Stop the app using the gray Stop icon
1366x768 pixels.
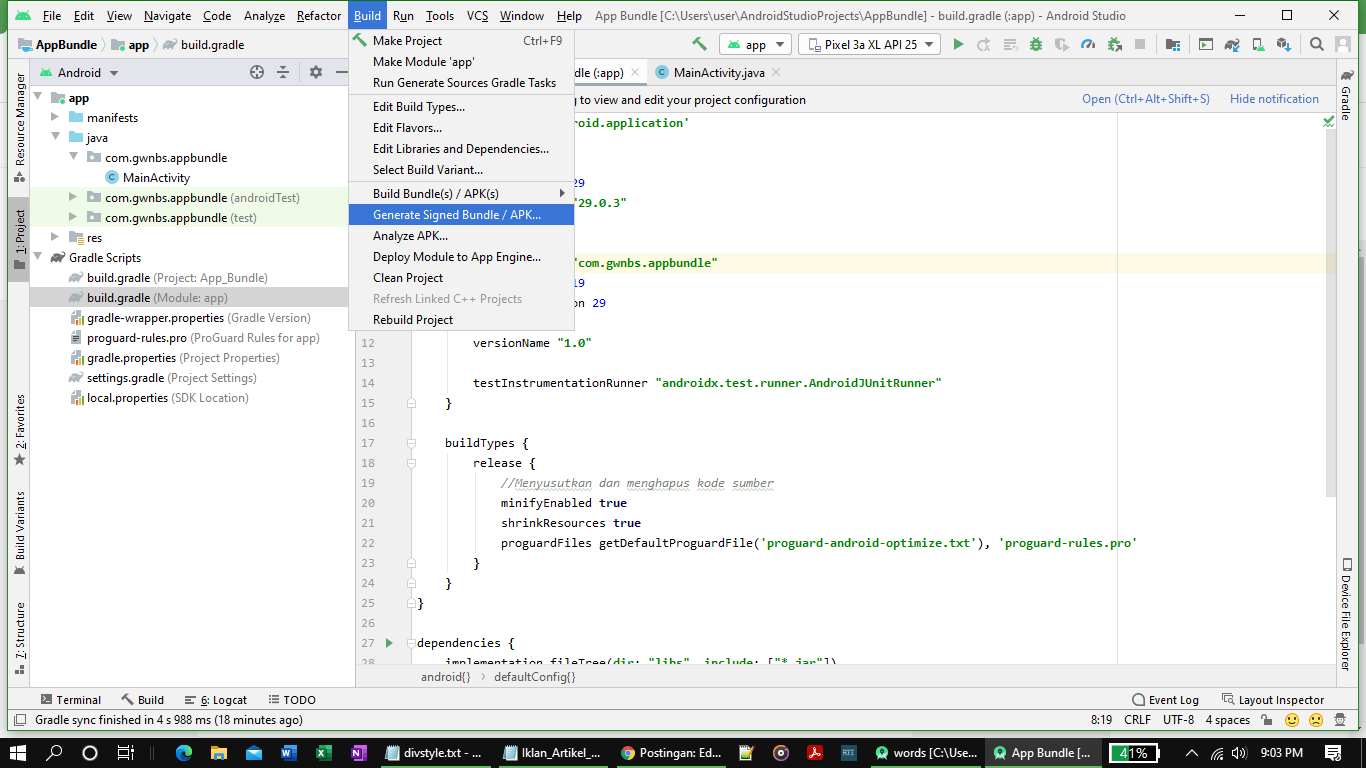[x=1139, y=44]
